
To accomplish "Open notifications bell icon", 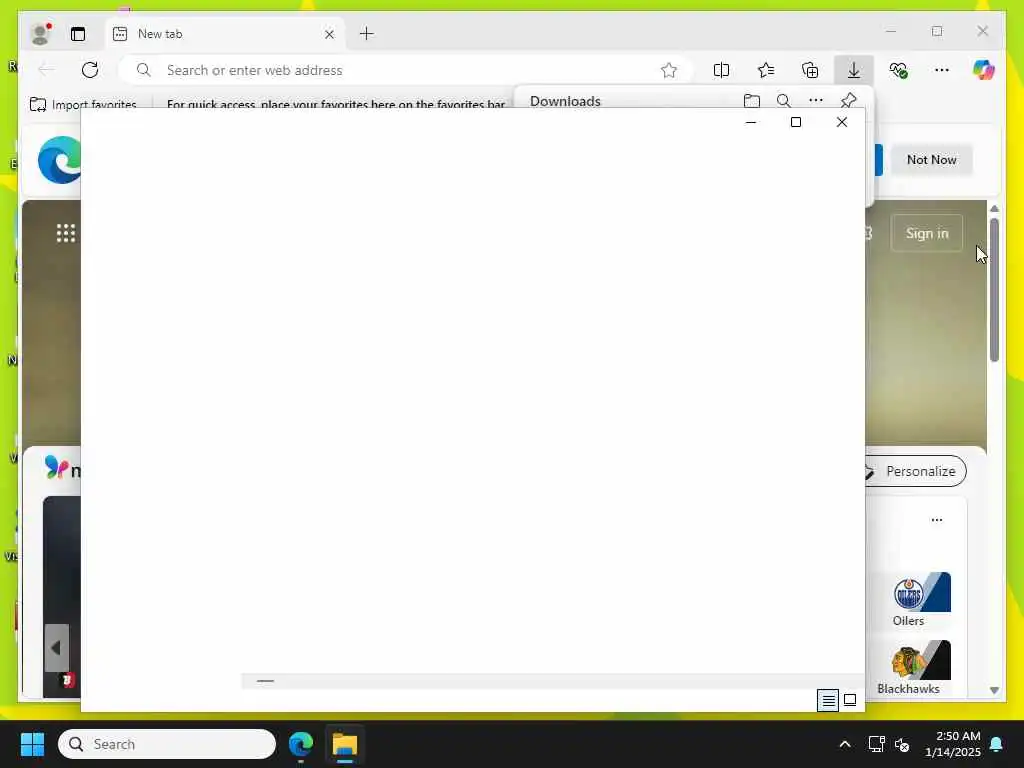I will pos(997,744).
